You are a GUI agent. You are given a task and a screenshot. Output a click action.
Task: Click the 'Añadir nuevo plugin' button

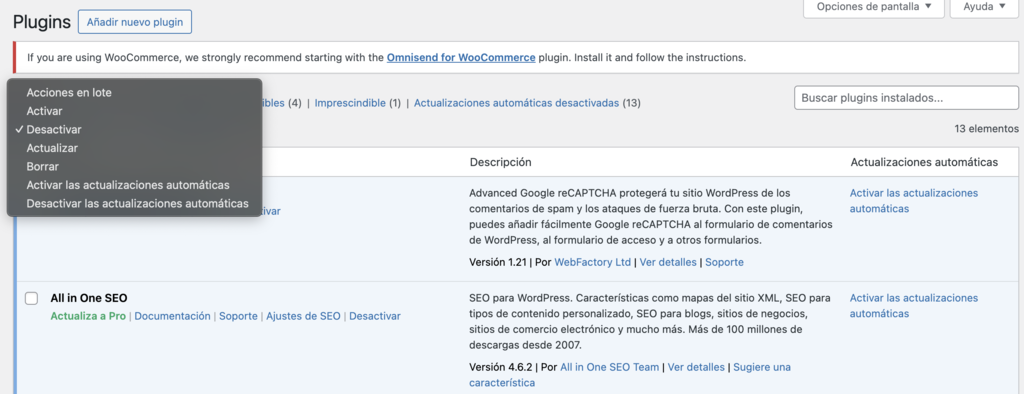point(135,22)
